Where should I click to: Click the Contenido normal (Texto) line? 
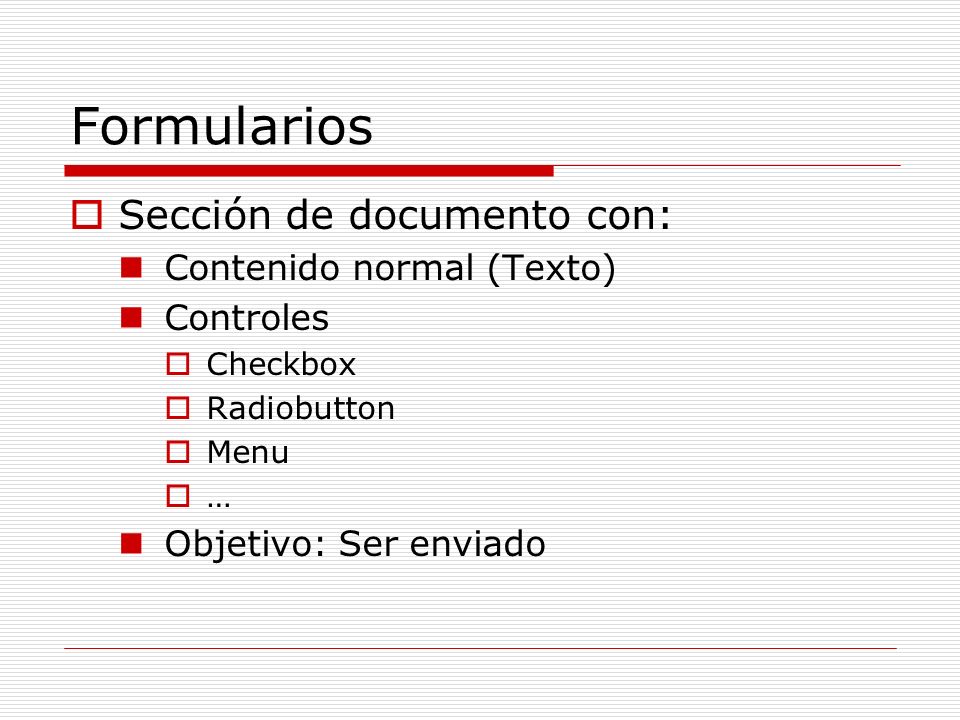390,268
